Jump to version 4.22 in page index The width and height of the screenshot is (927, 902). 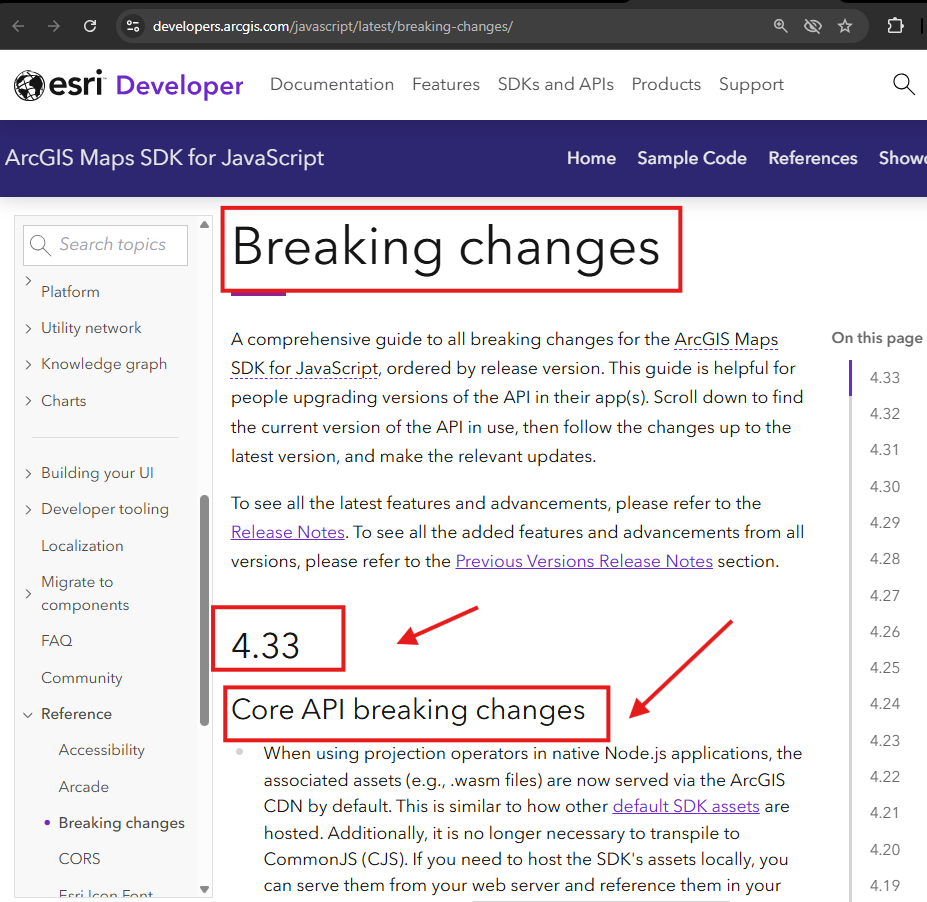(884, 777)
